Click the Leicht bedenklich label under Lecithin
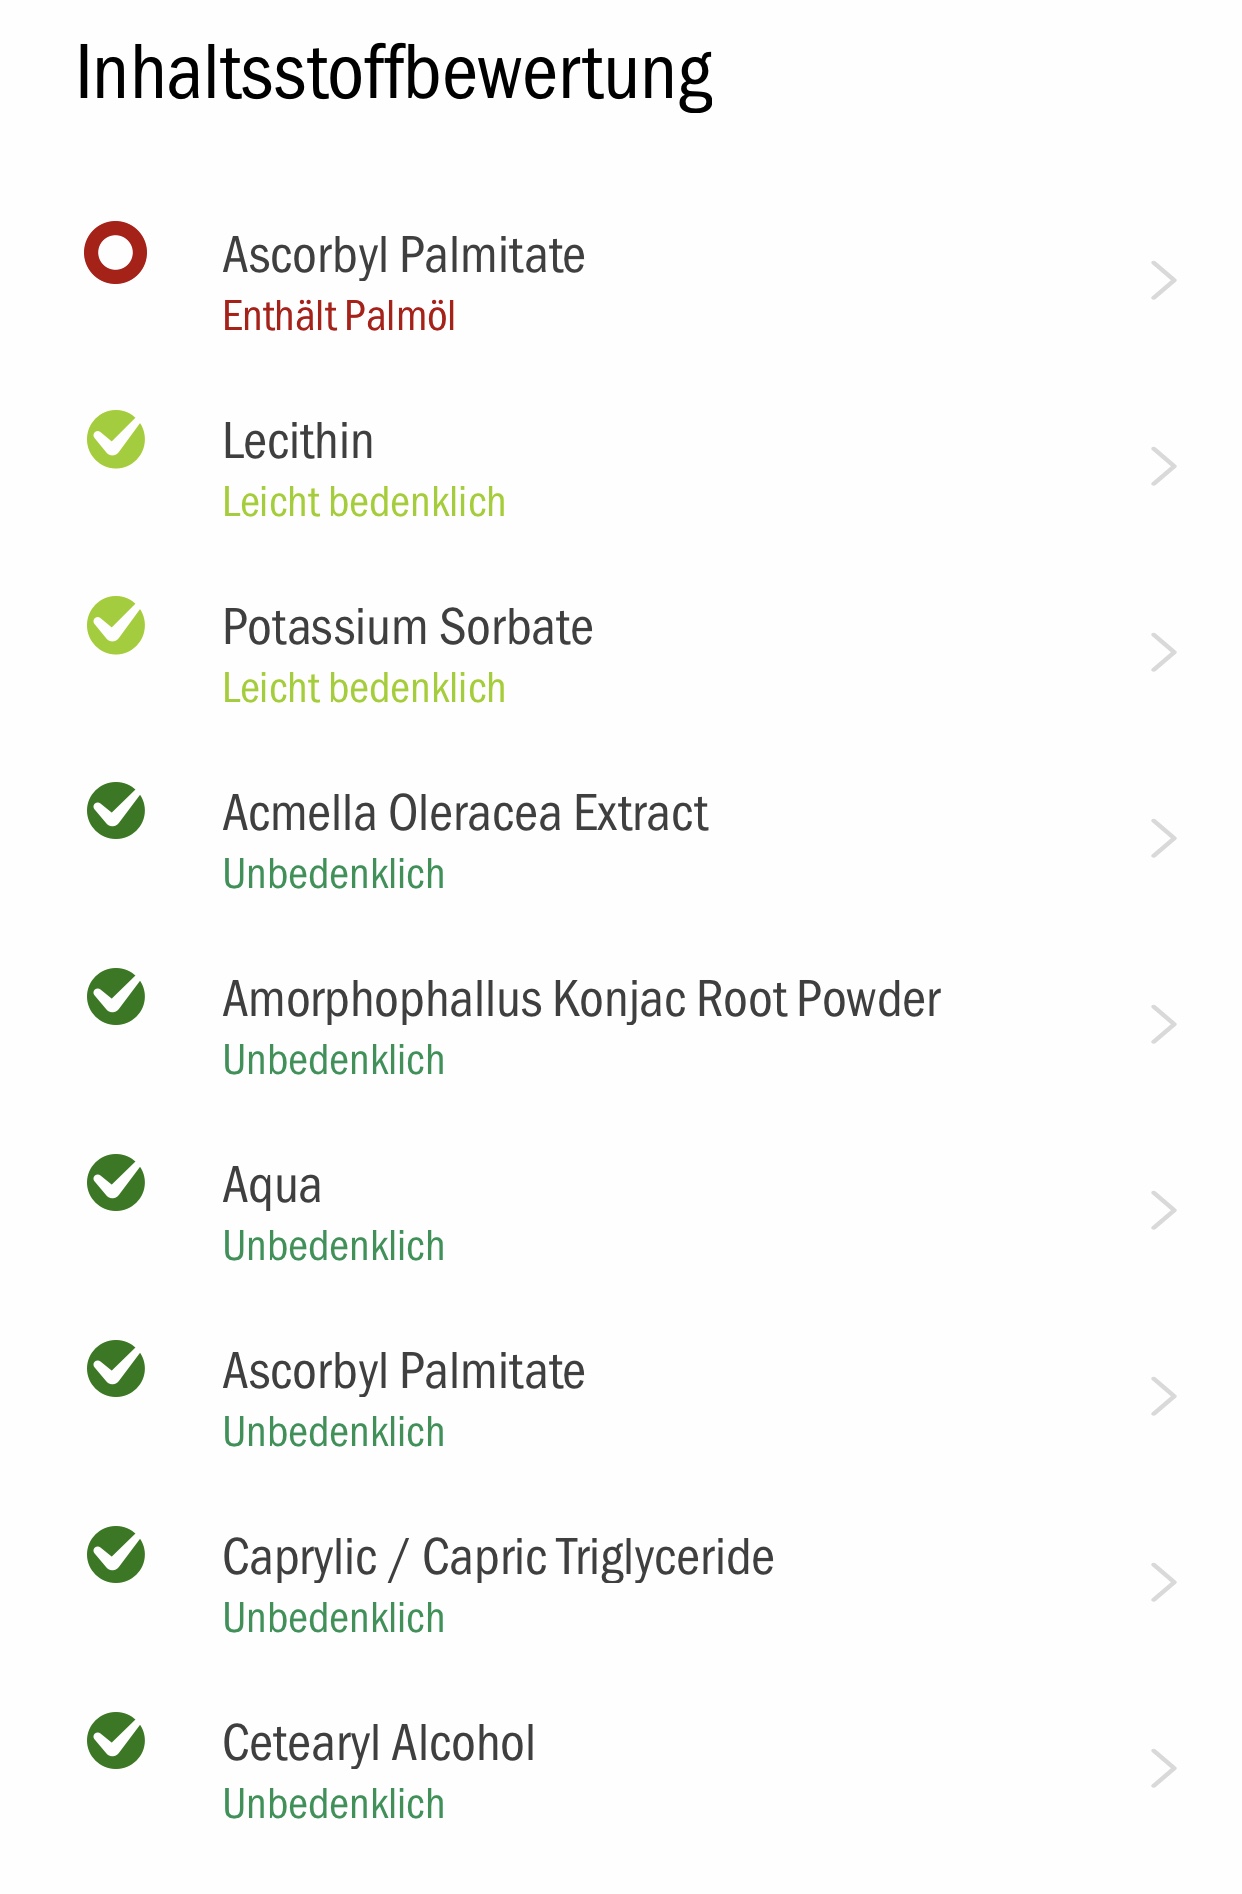Viewport: 1242px width, 1894px height. coord(364,502)
